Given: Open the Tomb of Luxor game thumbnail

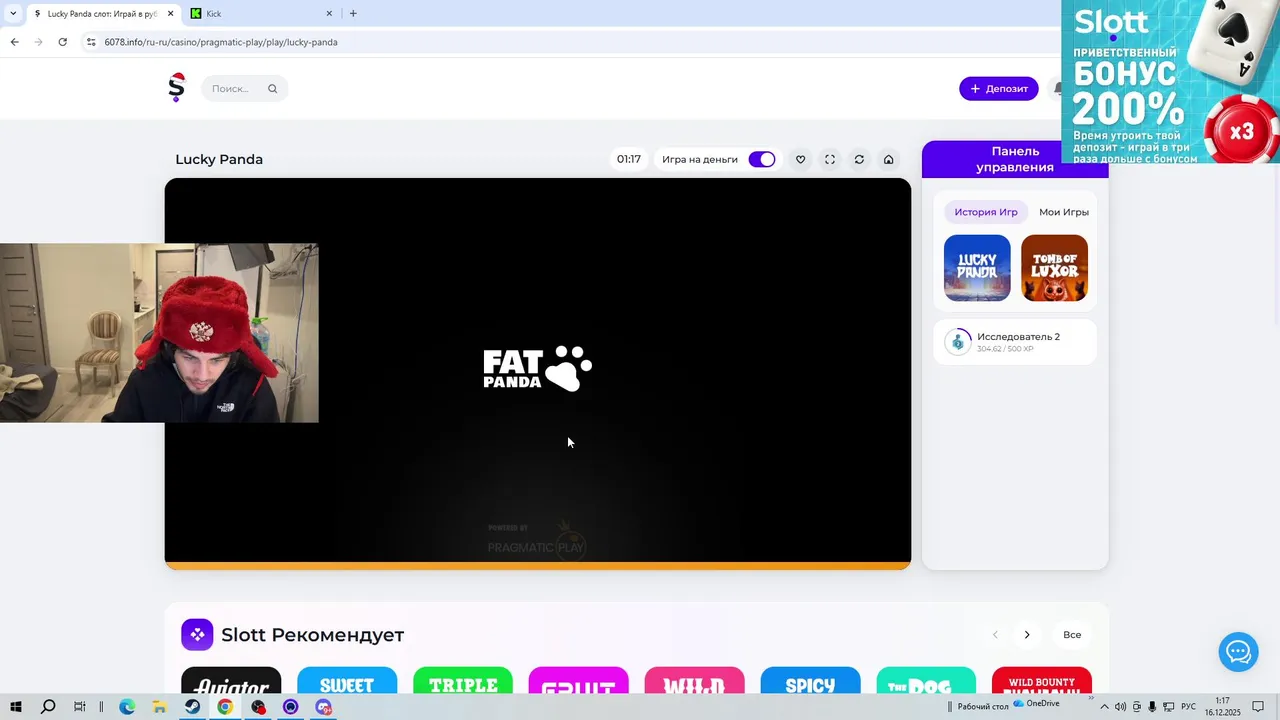Looking at the screenshot, I should pos(1054,268).
